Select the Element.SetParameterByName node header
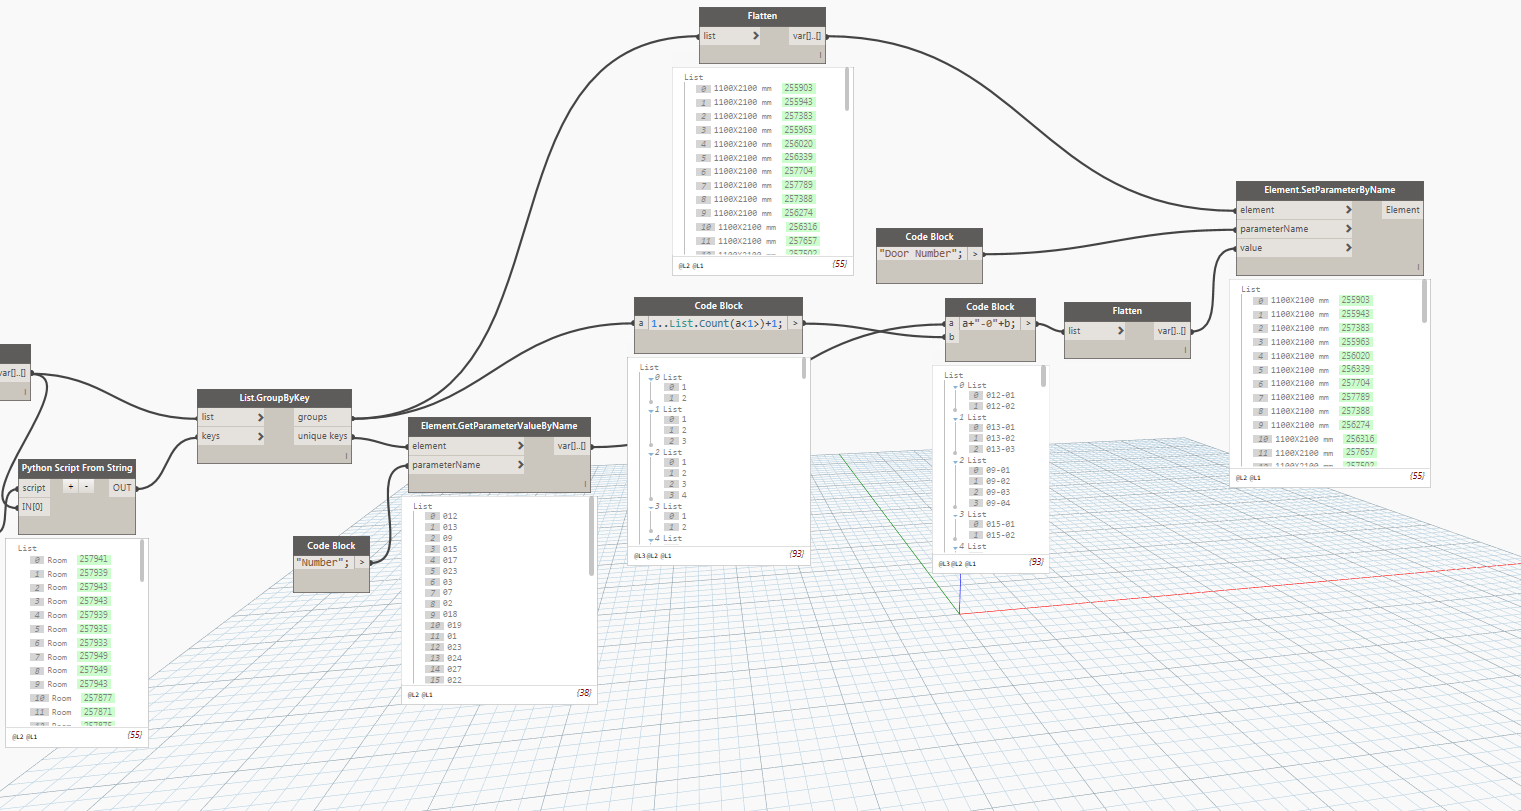This screenshot has width=1521, height=811. pyautogui.click(x=1329, y=190)
